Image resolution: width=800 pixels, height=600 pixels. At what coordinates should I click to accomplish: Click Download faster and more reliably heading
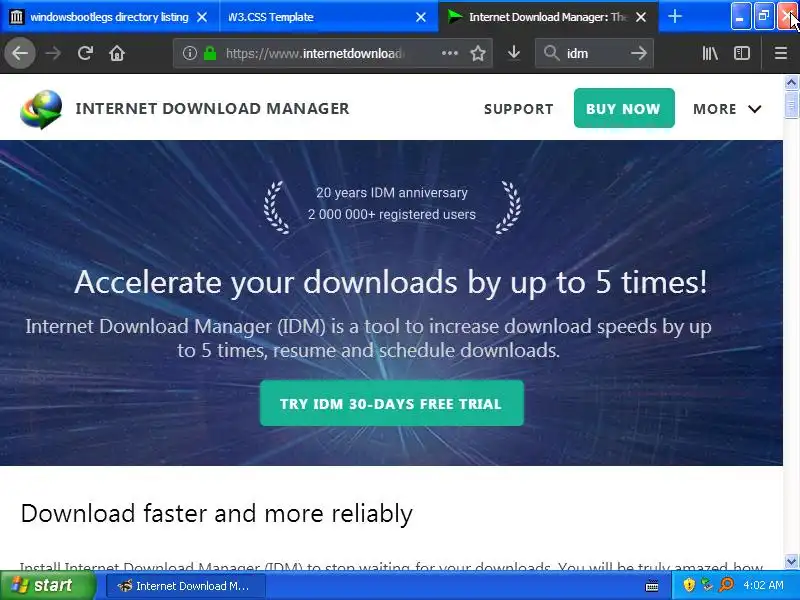pos(216,513)
